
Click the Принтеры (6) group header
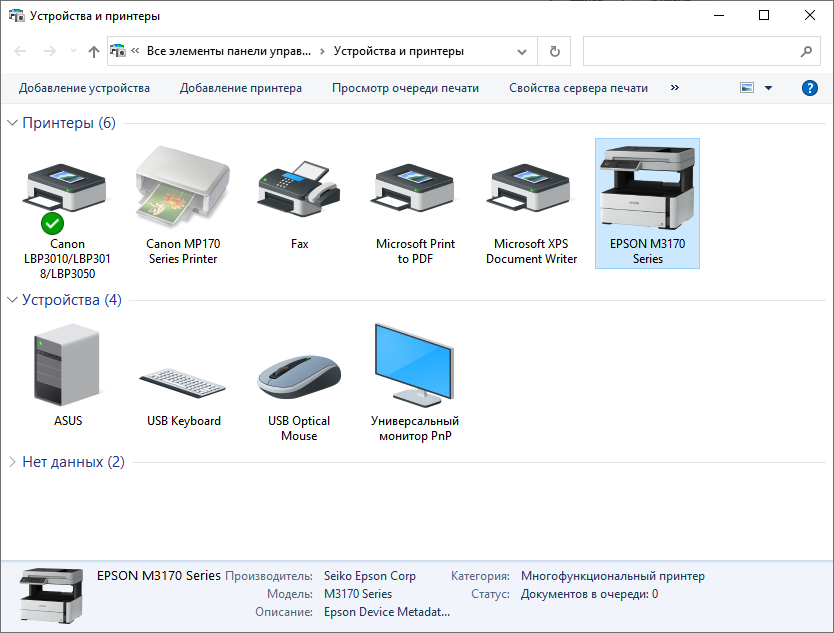click(x=69, y=123)
